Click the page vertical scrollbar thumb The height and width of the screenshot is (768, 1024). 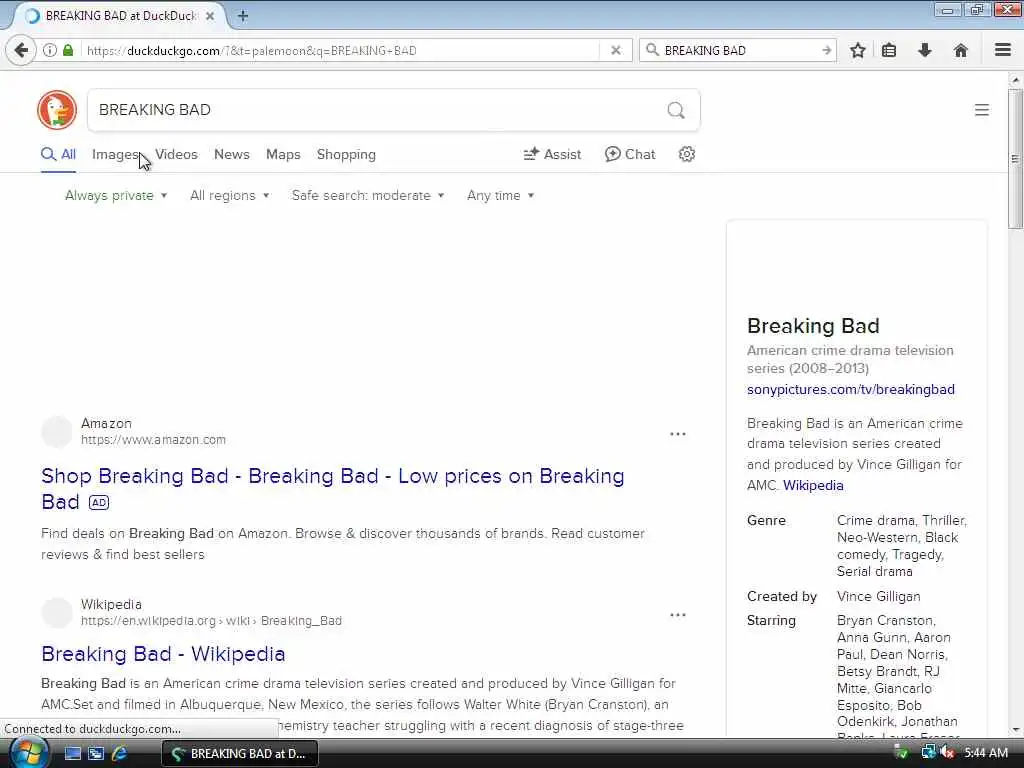coord(1015,159)
